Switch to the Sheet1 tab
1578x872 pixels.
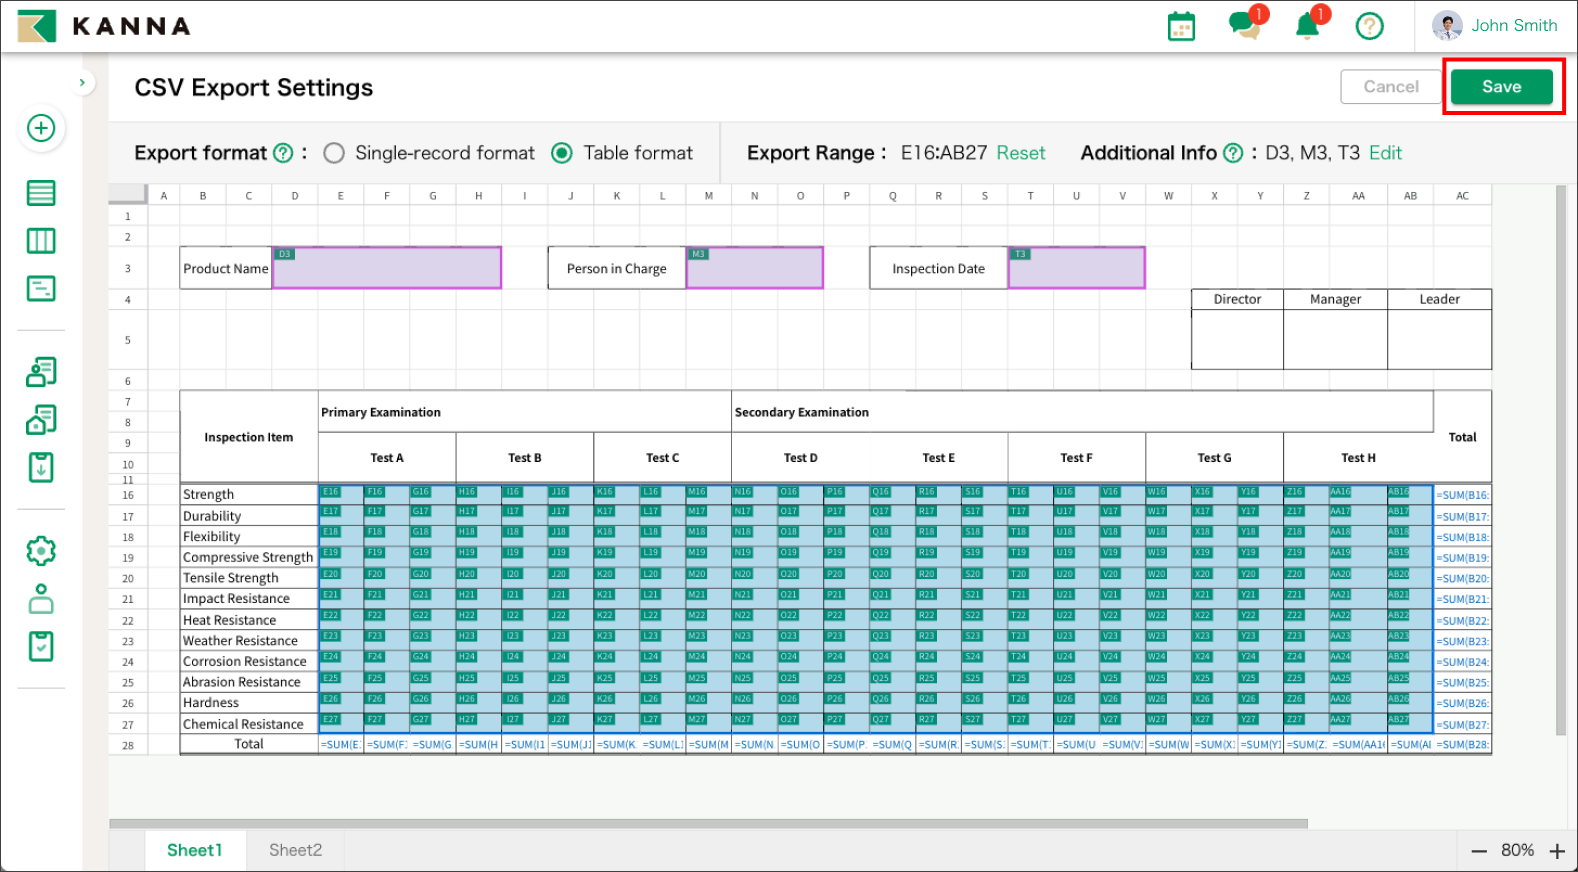tap(194, 850)
